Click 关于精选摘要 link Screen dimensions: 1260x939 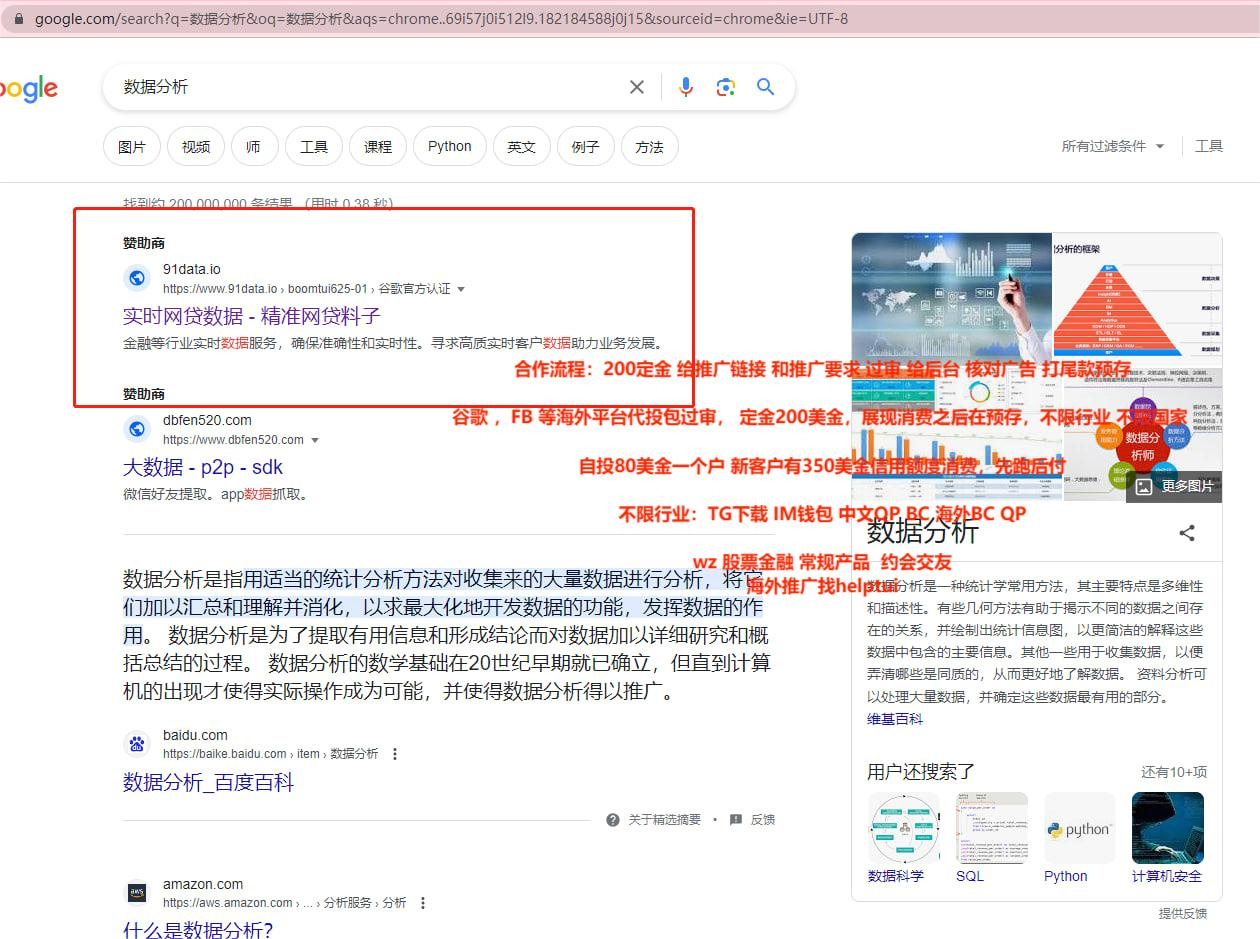[x=664, y=820]
